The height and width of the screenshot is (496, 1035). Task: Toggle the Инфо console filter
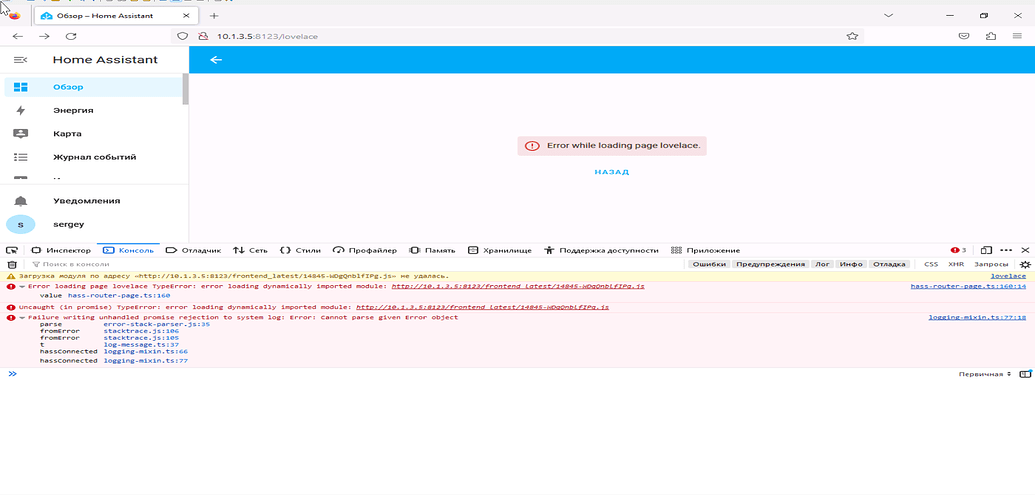851,264
